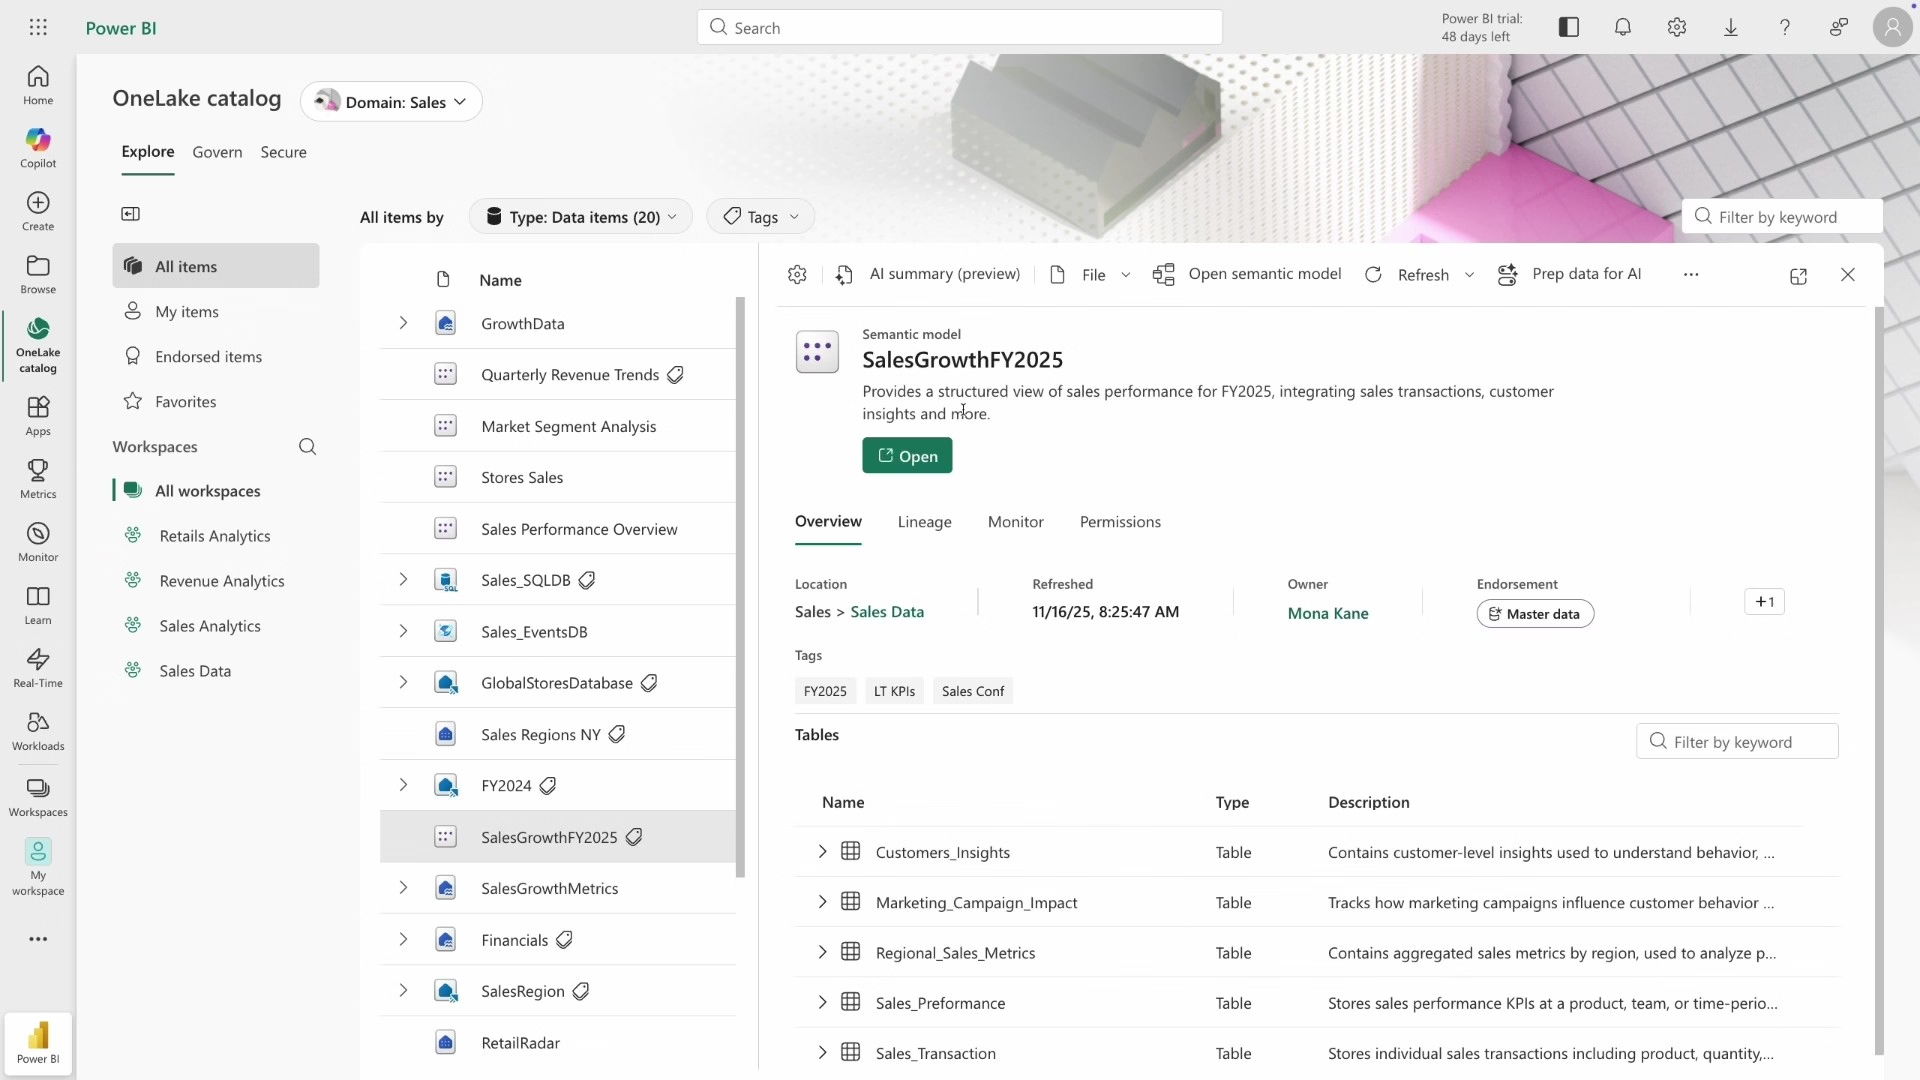Click AI summary (preview)
1920x1080 pixels.
(928, 274)
